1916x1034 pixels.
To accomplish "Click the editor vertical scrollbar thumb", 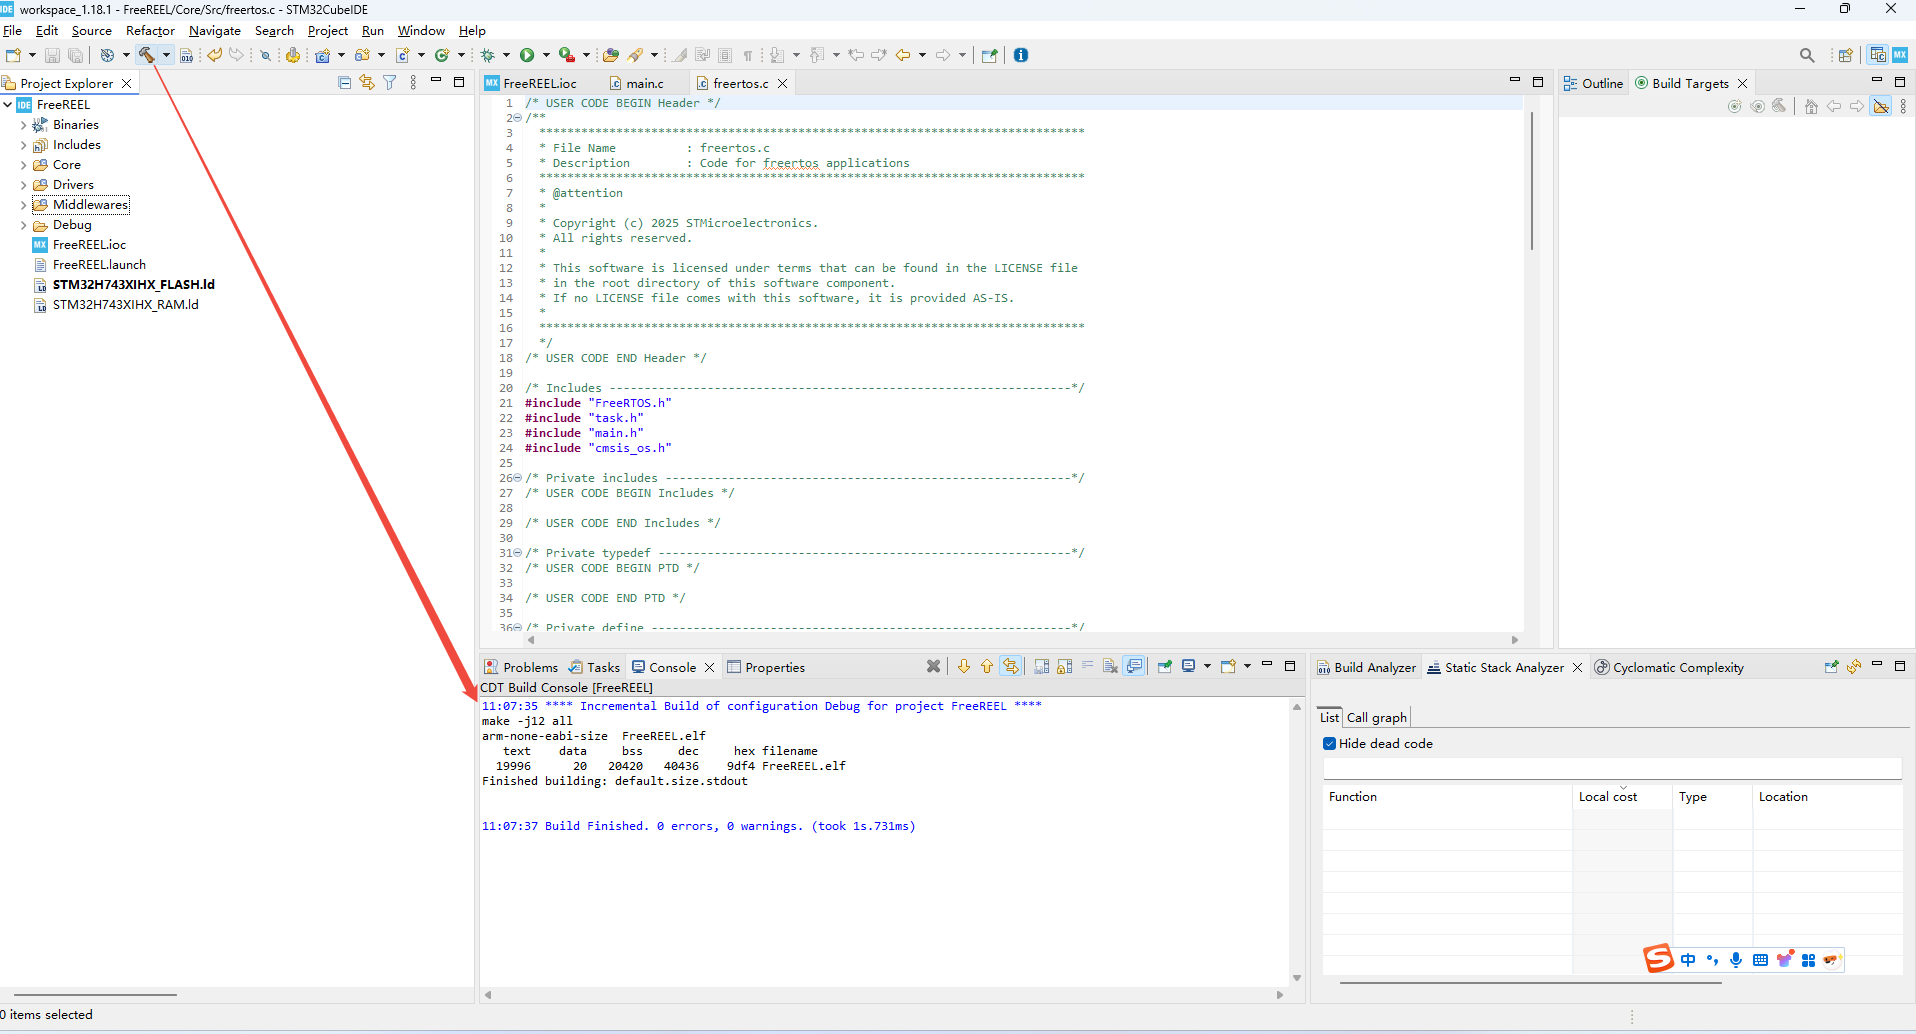I will [1531, 180].
